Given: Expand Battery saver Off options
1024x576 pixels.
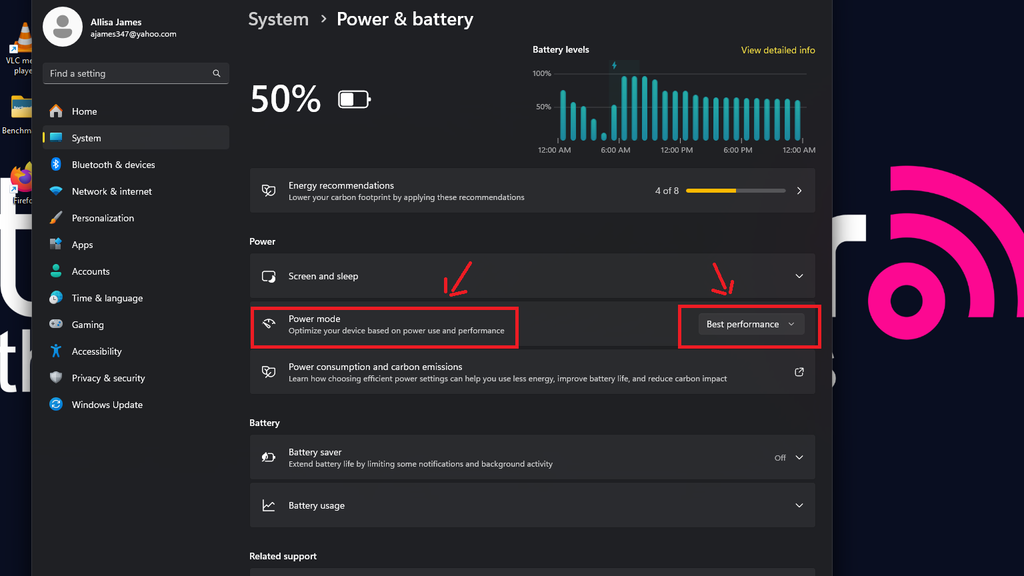Looking at the screenshot, I should pos(799,458).
